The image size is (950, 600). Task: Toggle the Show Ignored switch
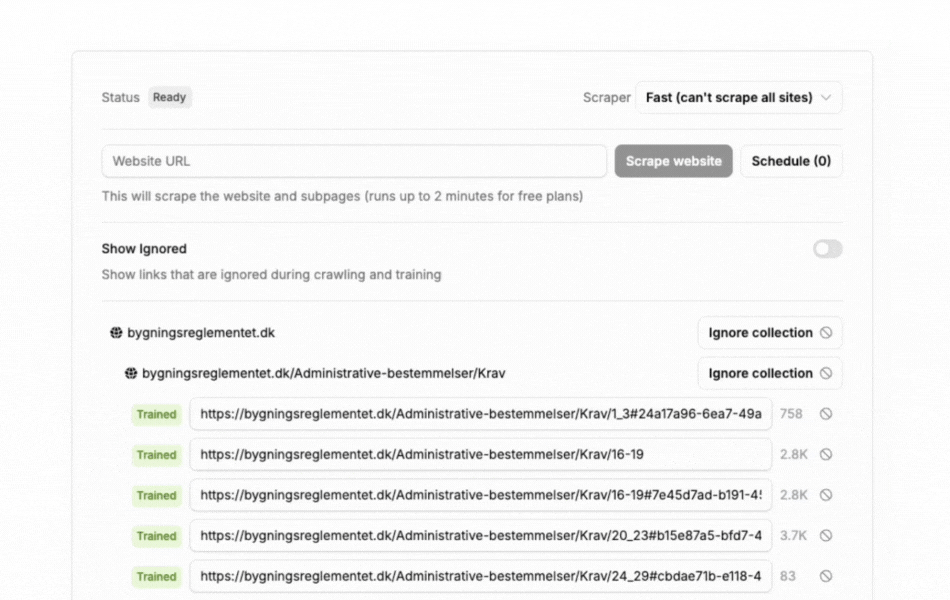pos(827,249)
